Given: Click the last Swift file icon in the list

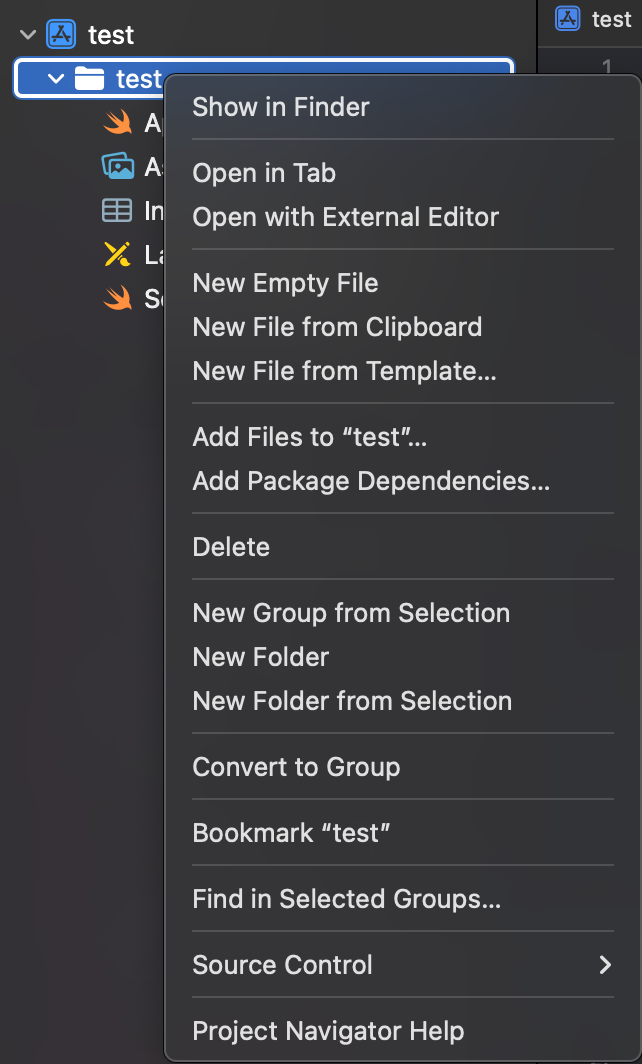Looking at the screenshot, I should (x=118, y=299).
